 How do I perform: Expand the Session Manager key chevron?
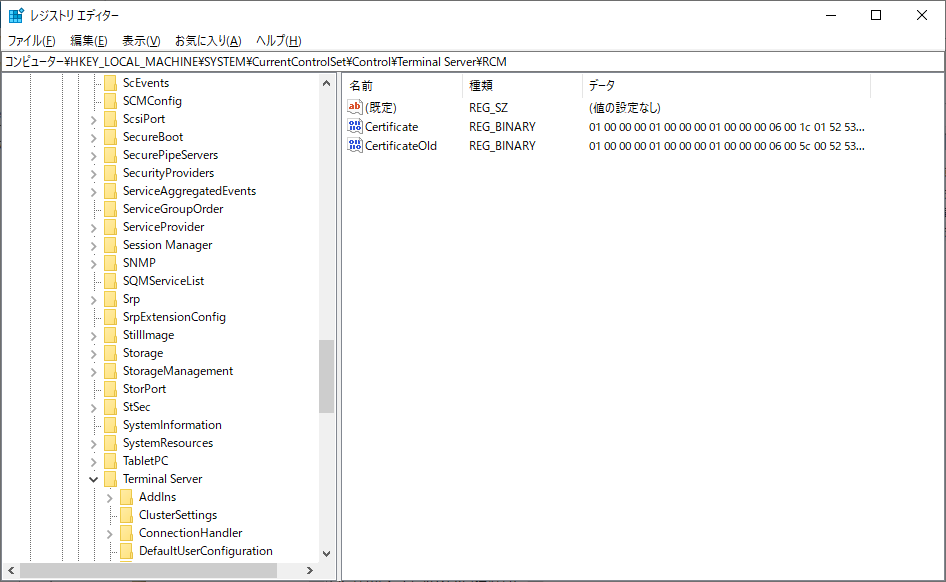point(94,245)
